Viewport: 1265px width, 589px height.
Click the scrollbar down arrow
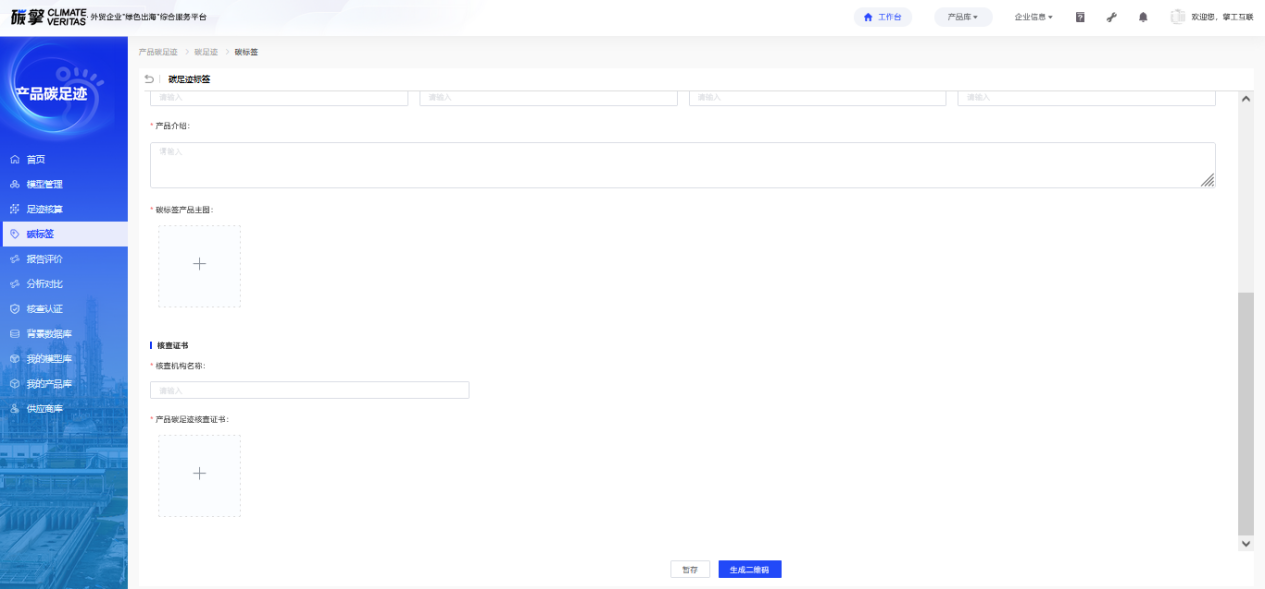(x=1245, y=543)
